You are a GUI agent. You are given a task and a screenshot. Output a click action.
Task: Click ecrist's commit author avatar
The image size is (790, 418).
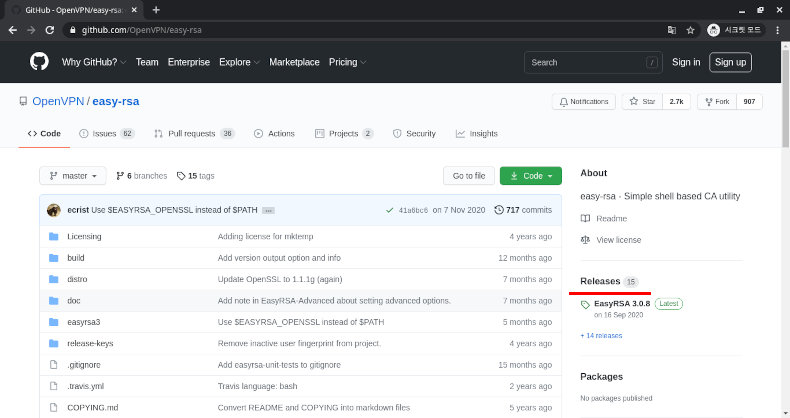click(x=54, y=210)
